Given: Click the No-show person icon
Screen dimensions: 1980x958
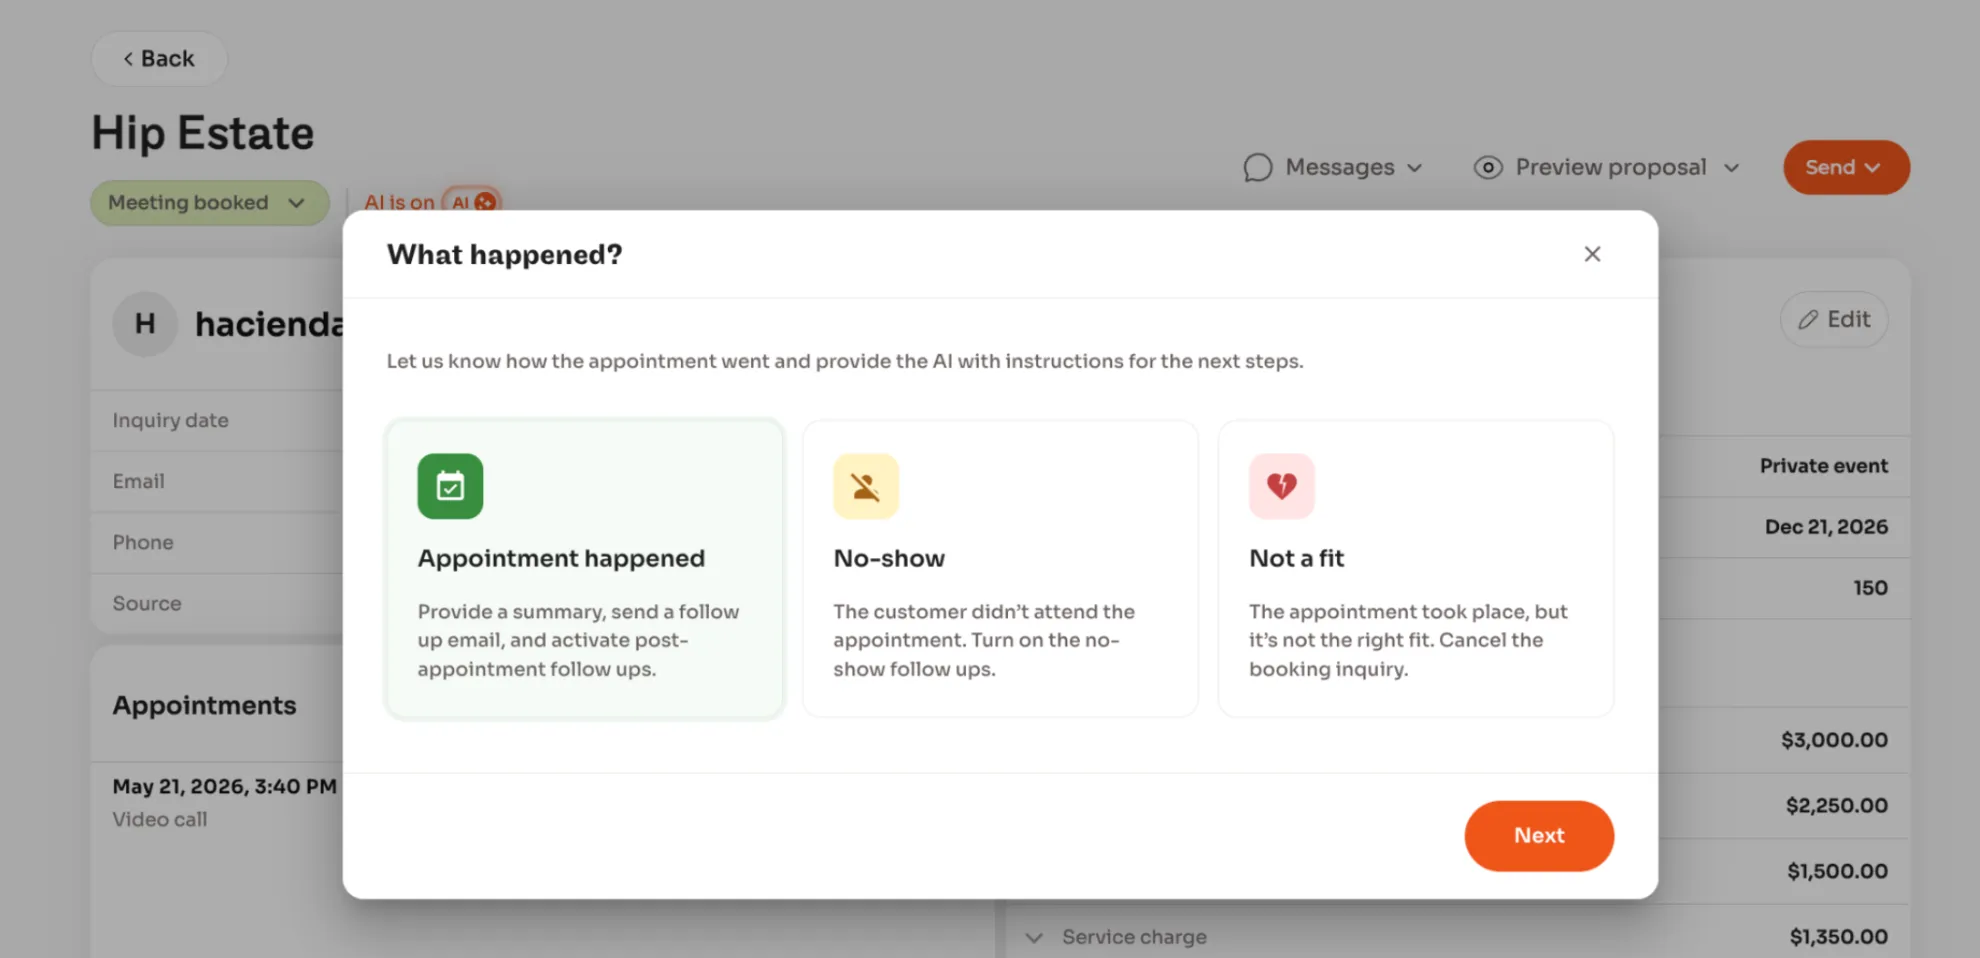Looking at the screenshot, I should (866, 486).
